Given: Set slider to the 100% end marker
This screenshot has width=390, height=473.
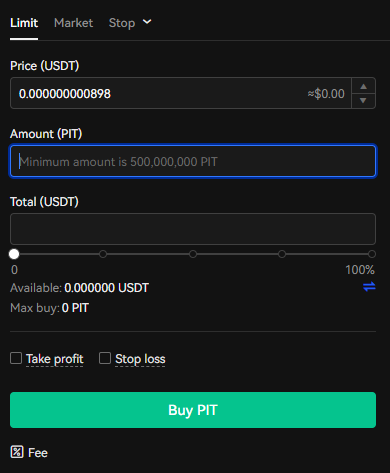Looking at the screenshot, I should (x=372, y=254).
